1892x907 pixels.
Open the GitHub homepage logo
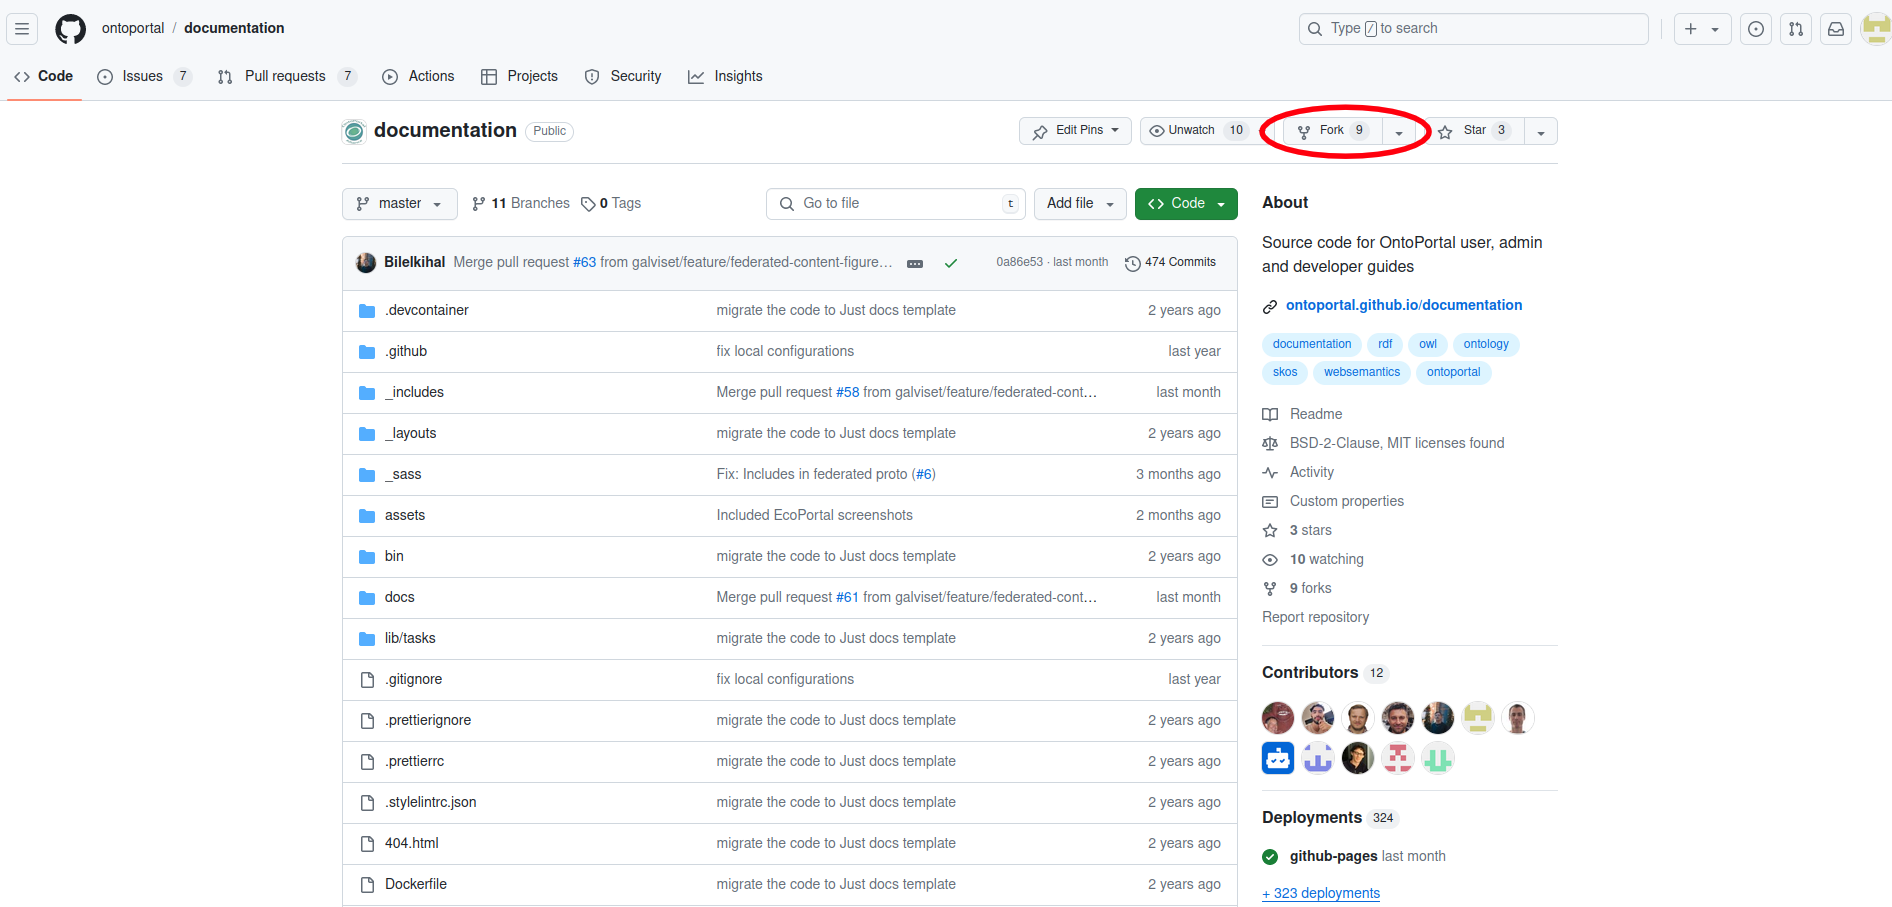(70, 29)
